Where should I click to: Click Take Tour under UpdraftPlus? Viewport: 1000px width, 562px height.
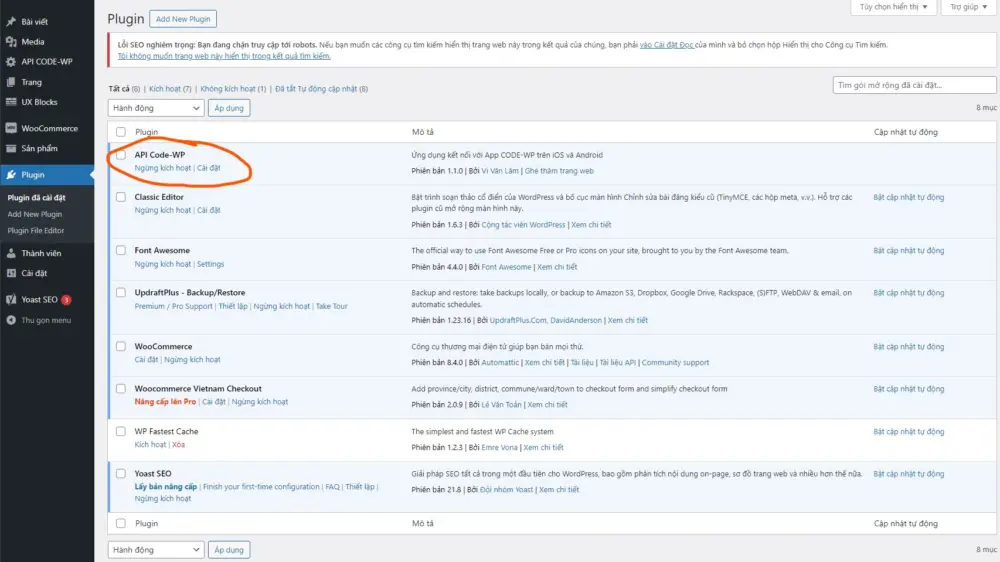[332, 306]
